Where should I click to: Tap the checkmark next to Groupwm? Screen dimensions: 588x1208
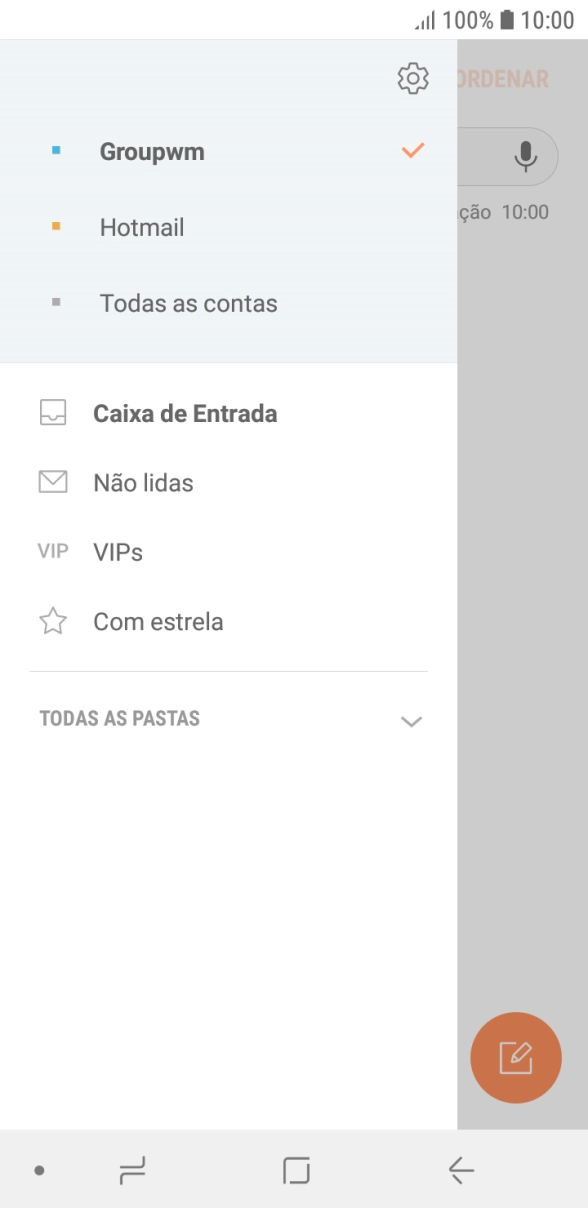click(x=411, y=150)
